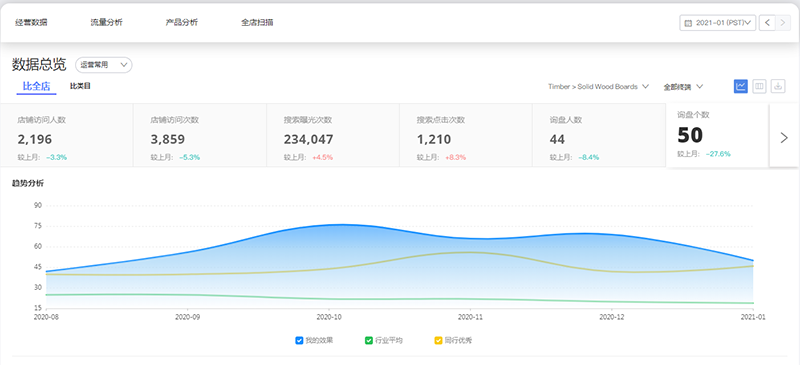Toggle 我的效果 legend checkbox
The image size is (800, 365).
pyautogui.click(x=299, y=340)
